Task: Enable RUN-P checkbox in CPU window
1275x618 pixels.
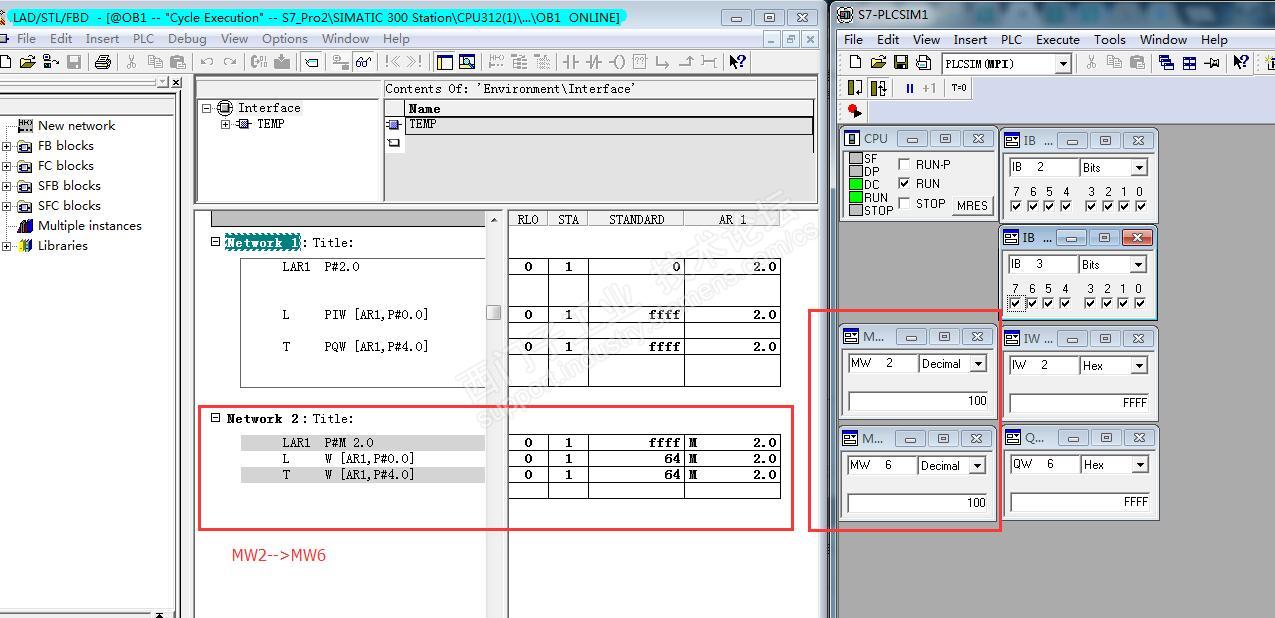Action: click(x=905, y=164)
